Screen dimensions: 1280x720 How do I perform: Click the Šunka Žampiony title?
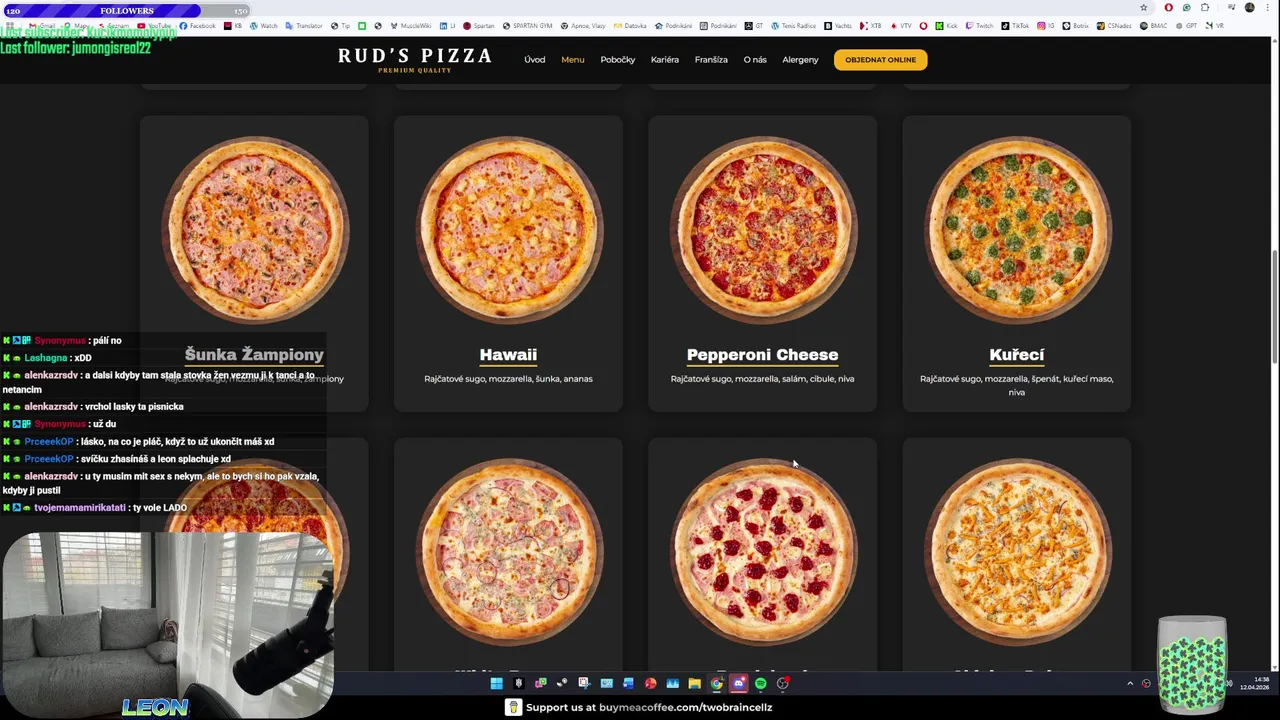pos(254,355)
